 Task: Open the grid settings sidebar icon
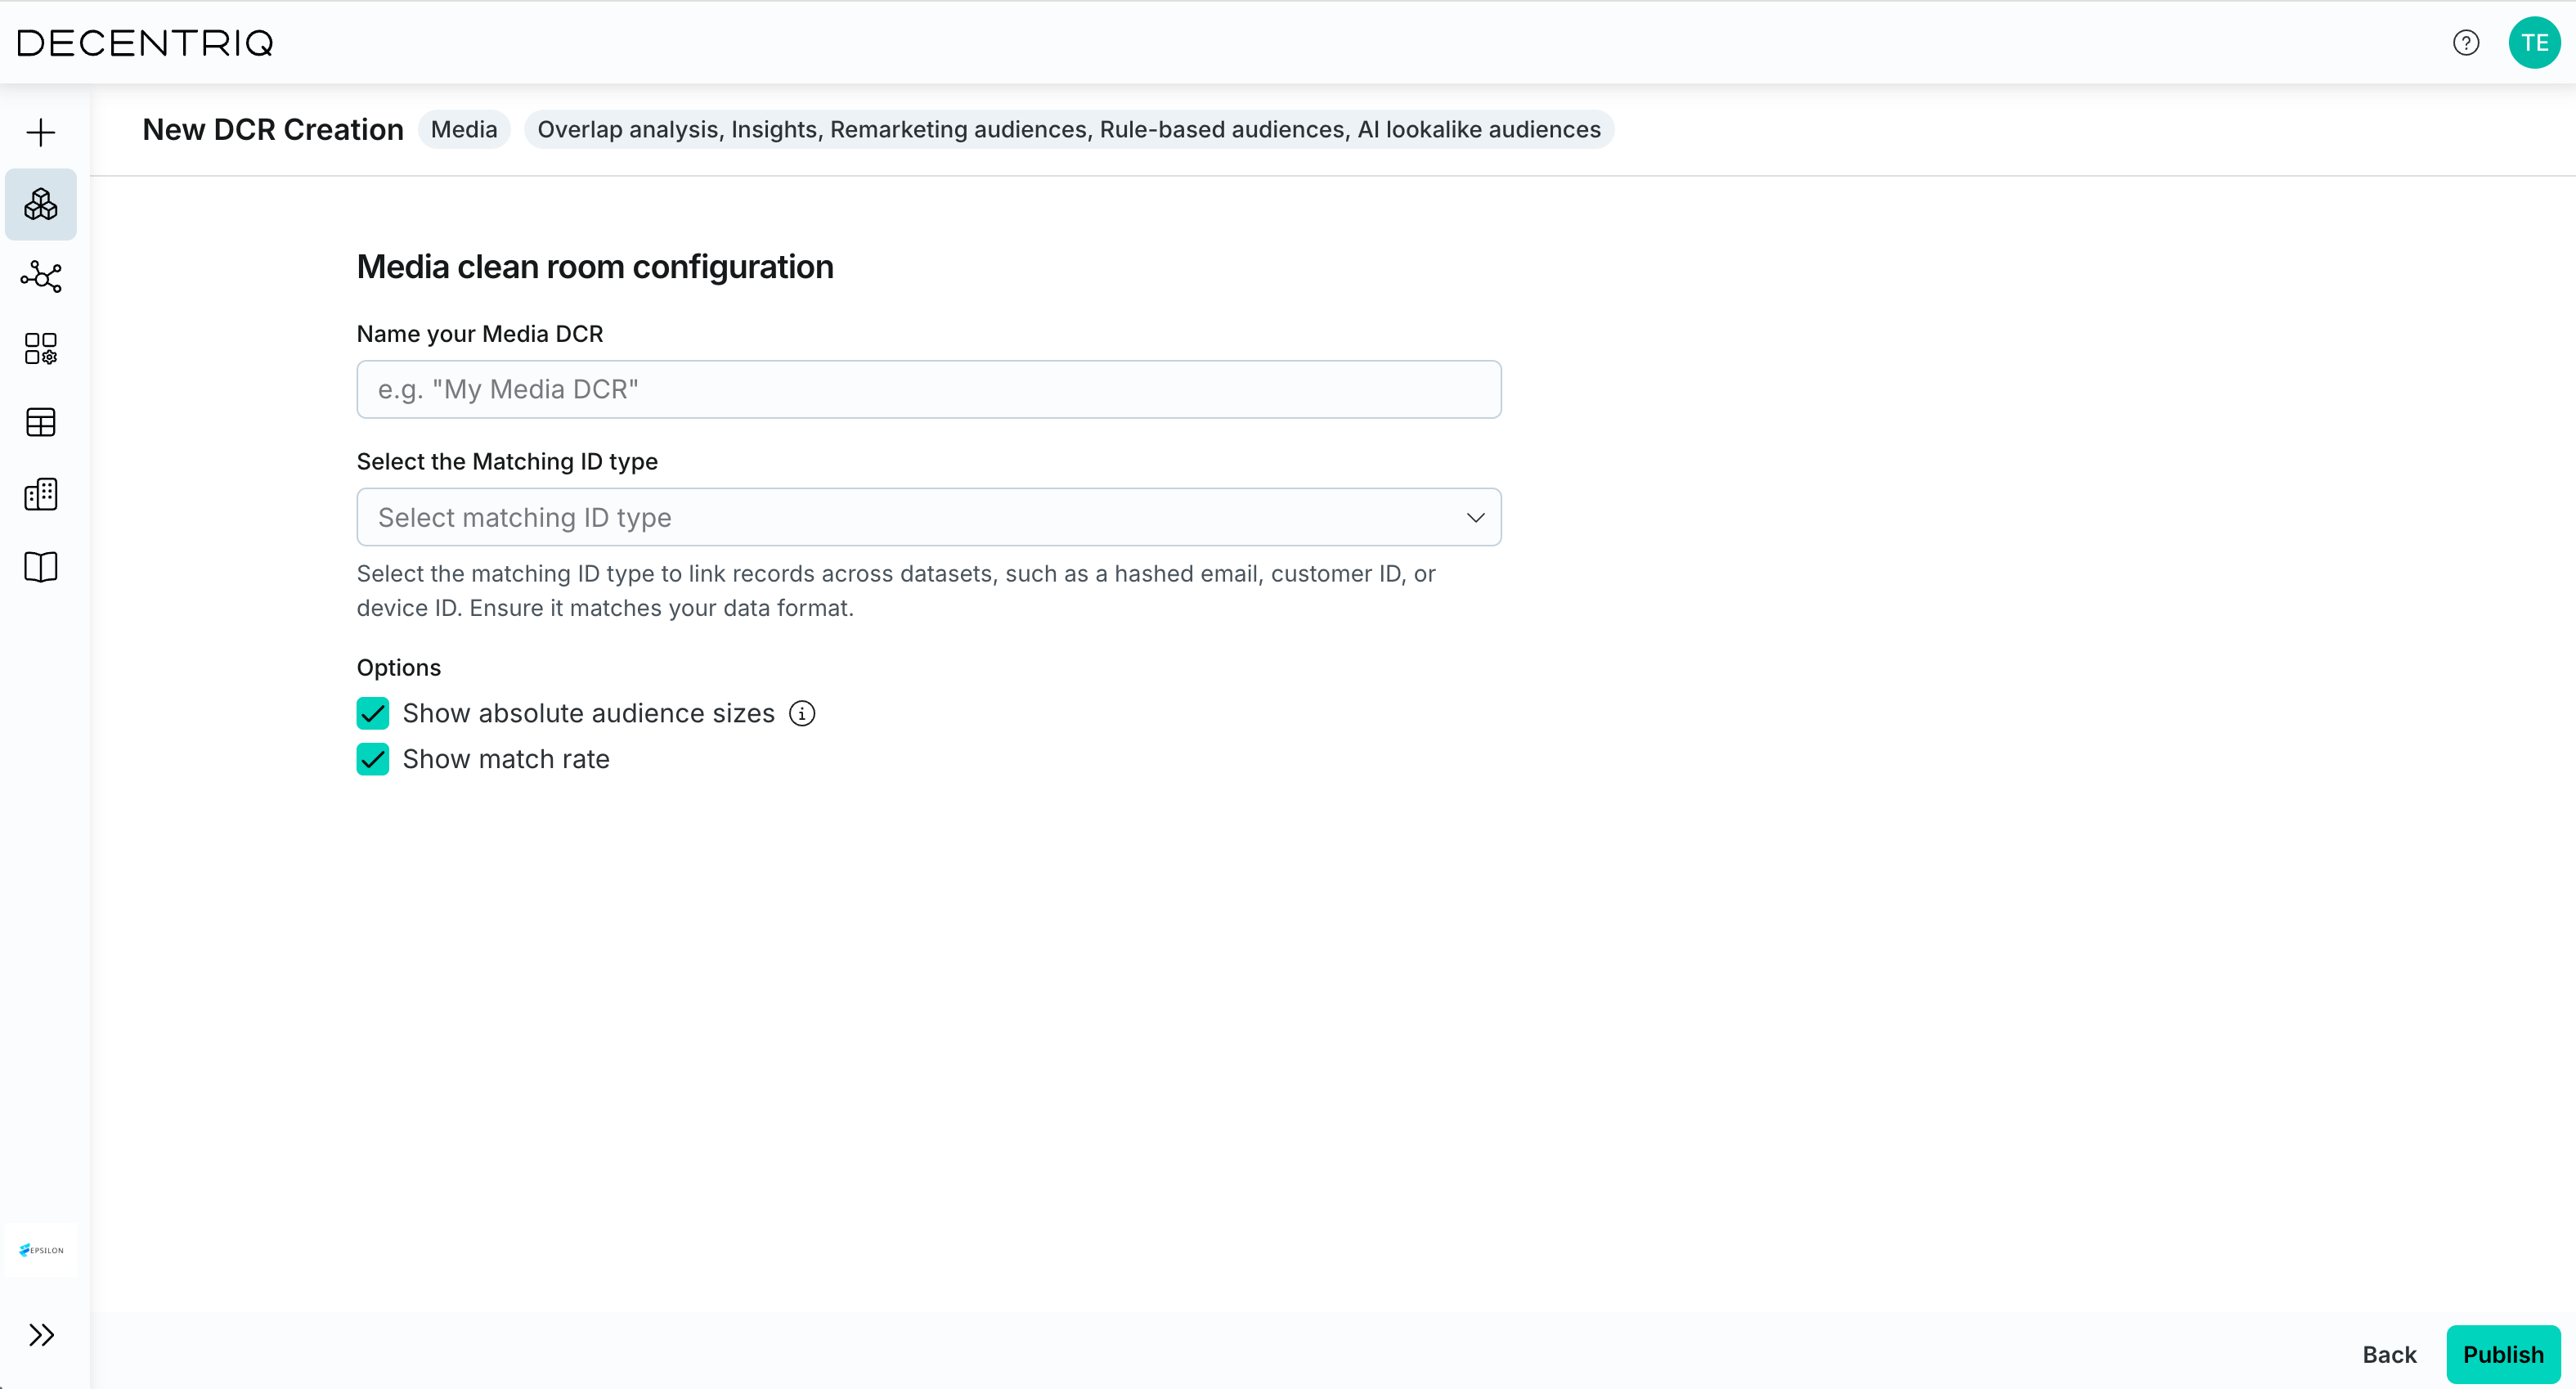point(41,349)
